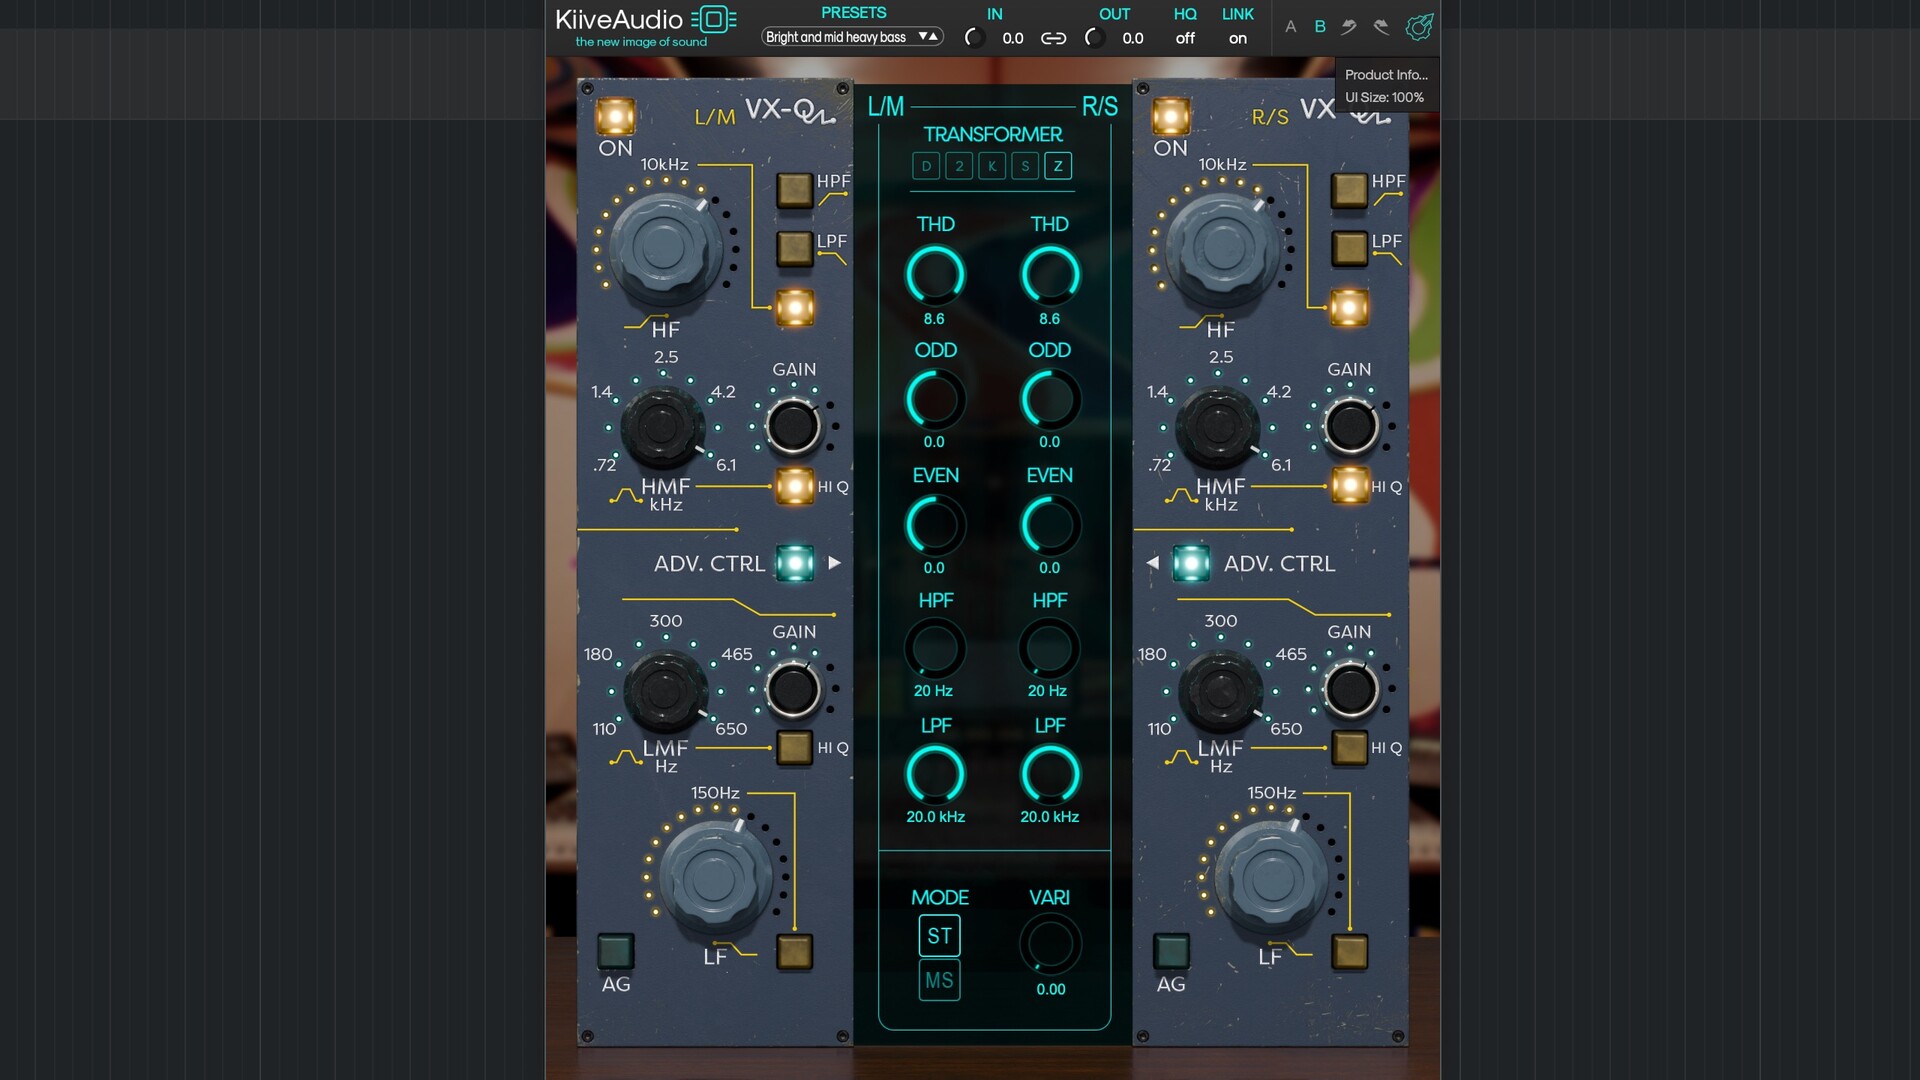
Task: Click the undo arrow icon
Action: (x=1349, y=27)
